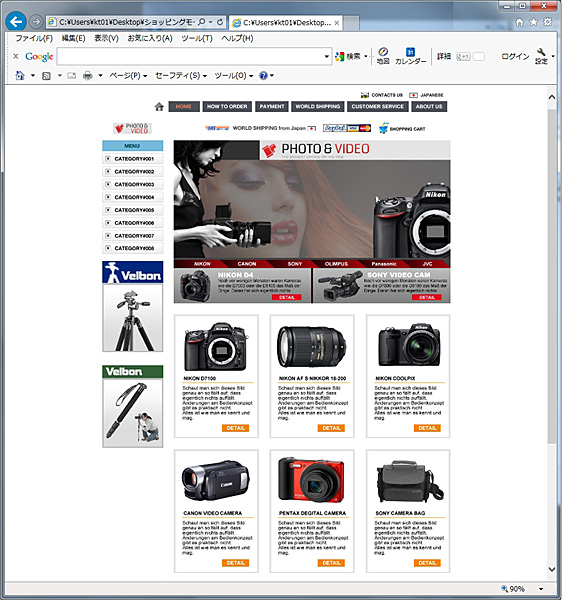Click the ログイン link in Google toolbar
This screenshot has width=562, height=600.
515,57
